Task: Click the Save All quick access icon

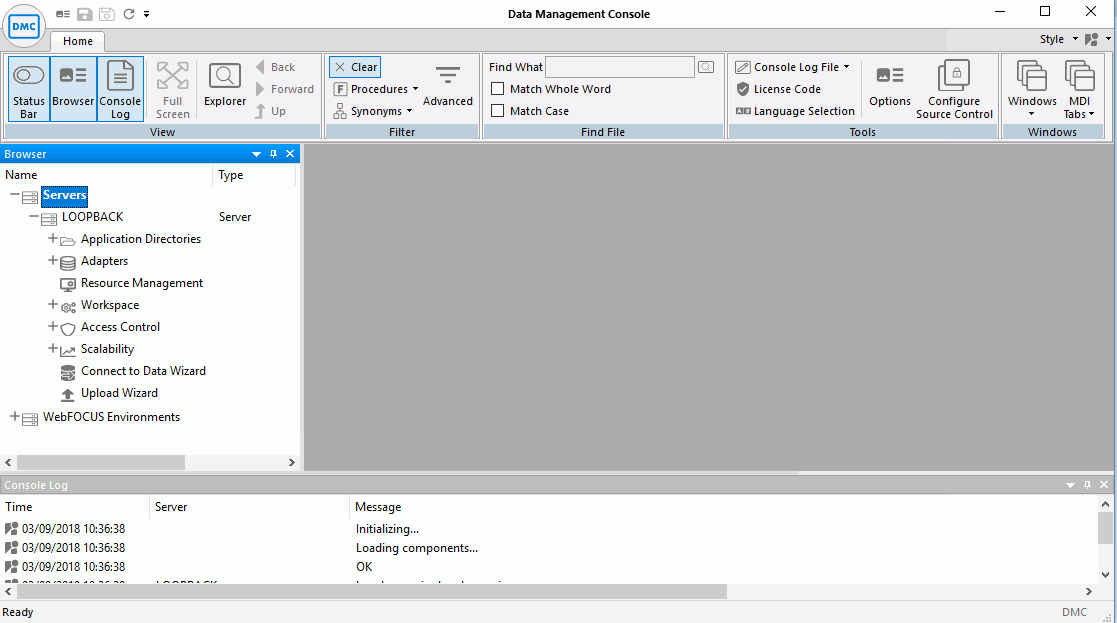Action: [x=106, y=14]
